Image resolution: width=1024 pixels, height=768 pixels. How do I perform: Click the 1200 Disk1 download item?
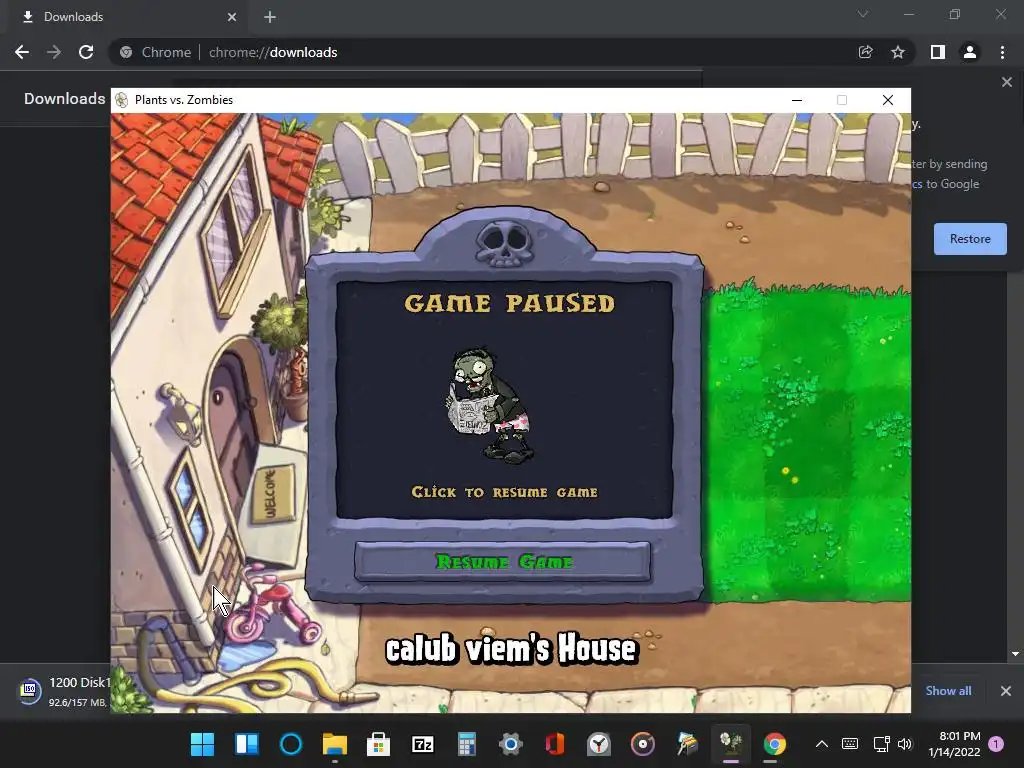pos(64,691)
